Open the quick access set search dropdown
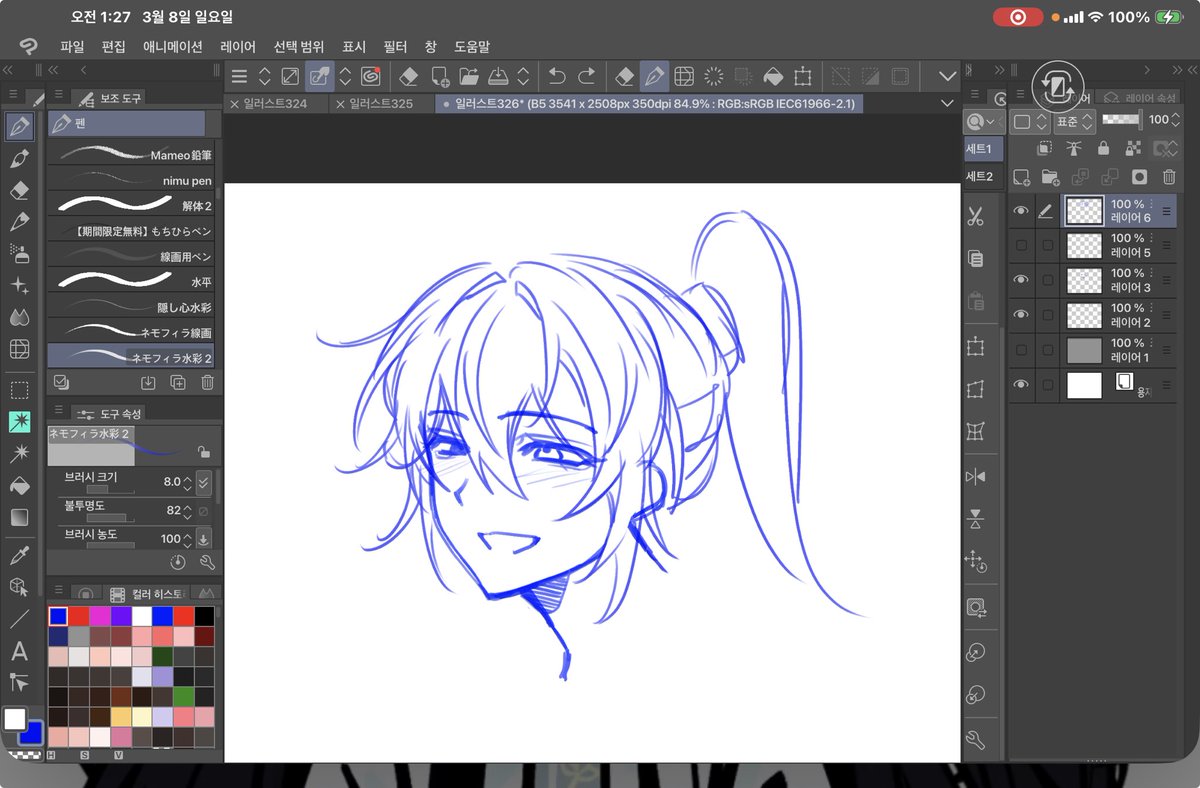1200x788 pixels. pyautogui.click(x=983, y=121)
